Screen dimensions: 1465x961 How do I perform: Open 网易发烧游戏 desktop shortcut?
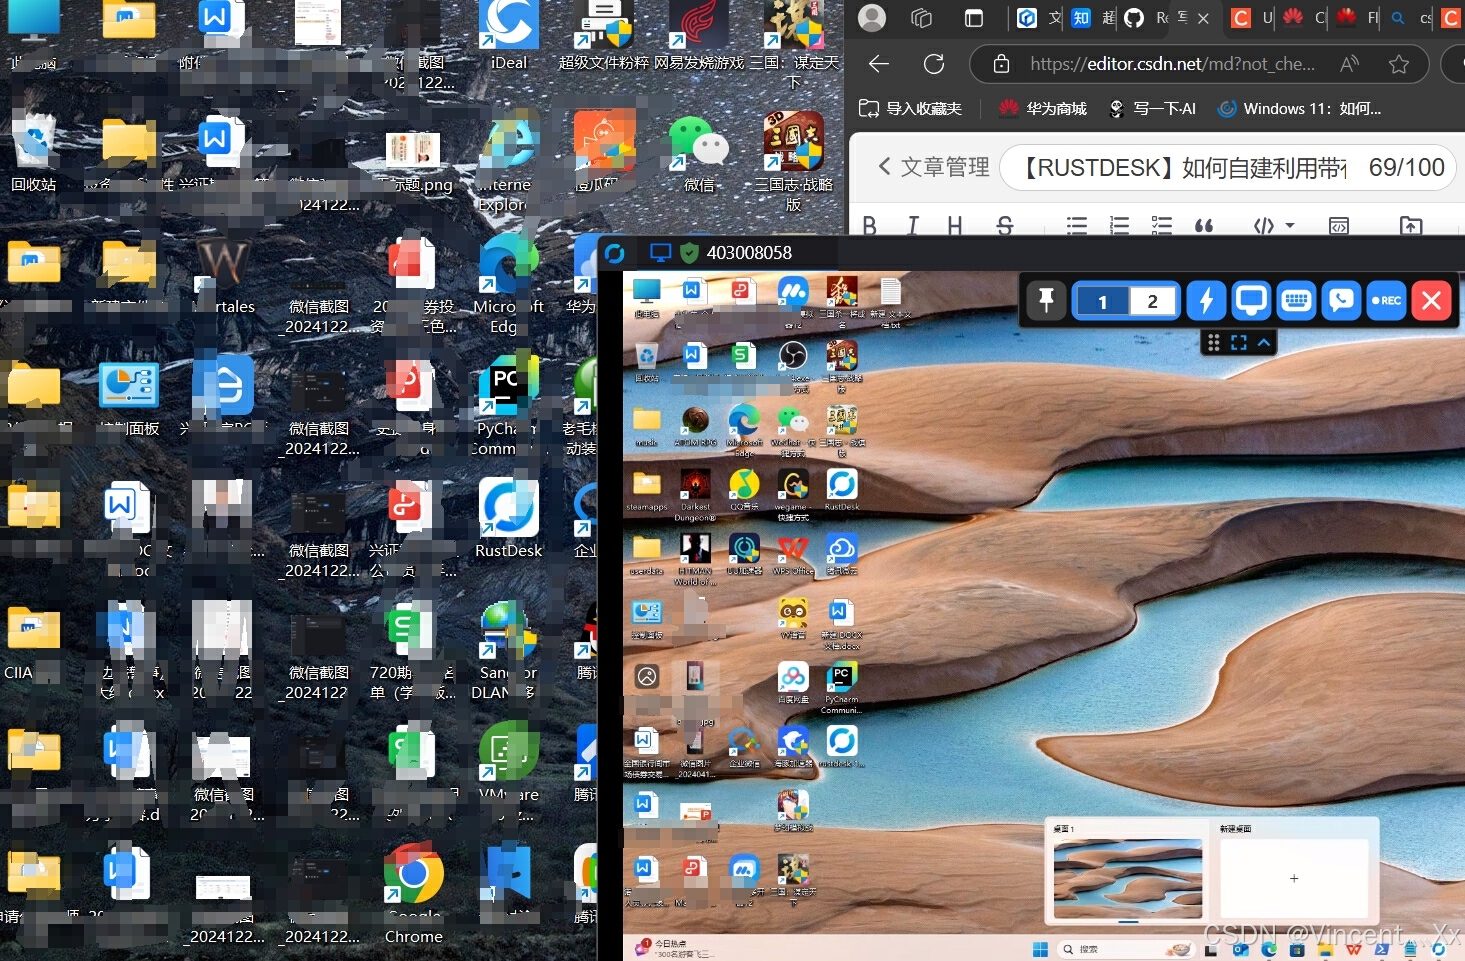(699, 36)
